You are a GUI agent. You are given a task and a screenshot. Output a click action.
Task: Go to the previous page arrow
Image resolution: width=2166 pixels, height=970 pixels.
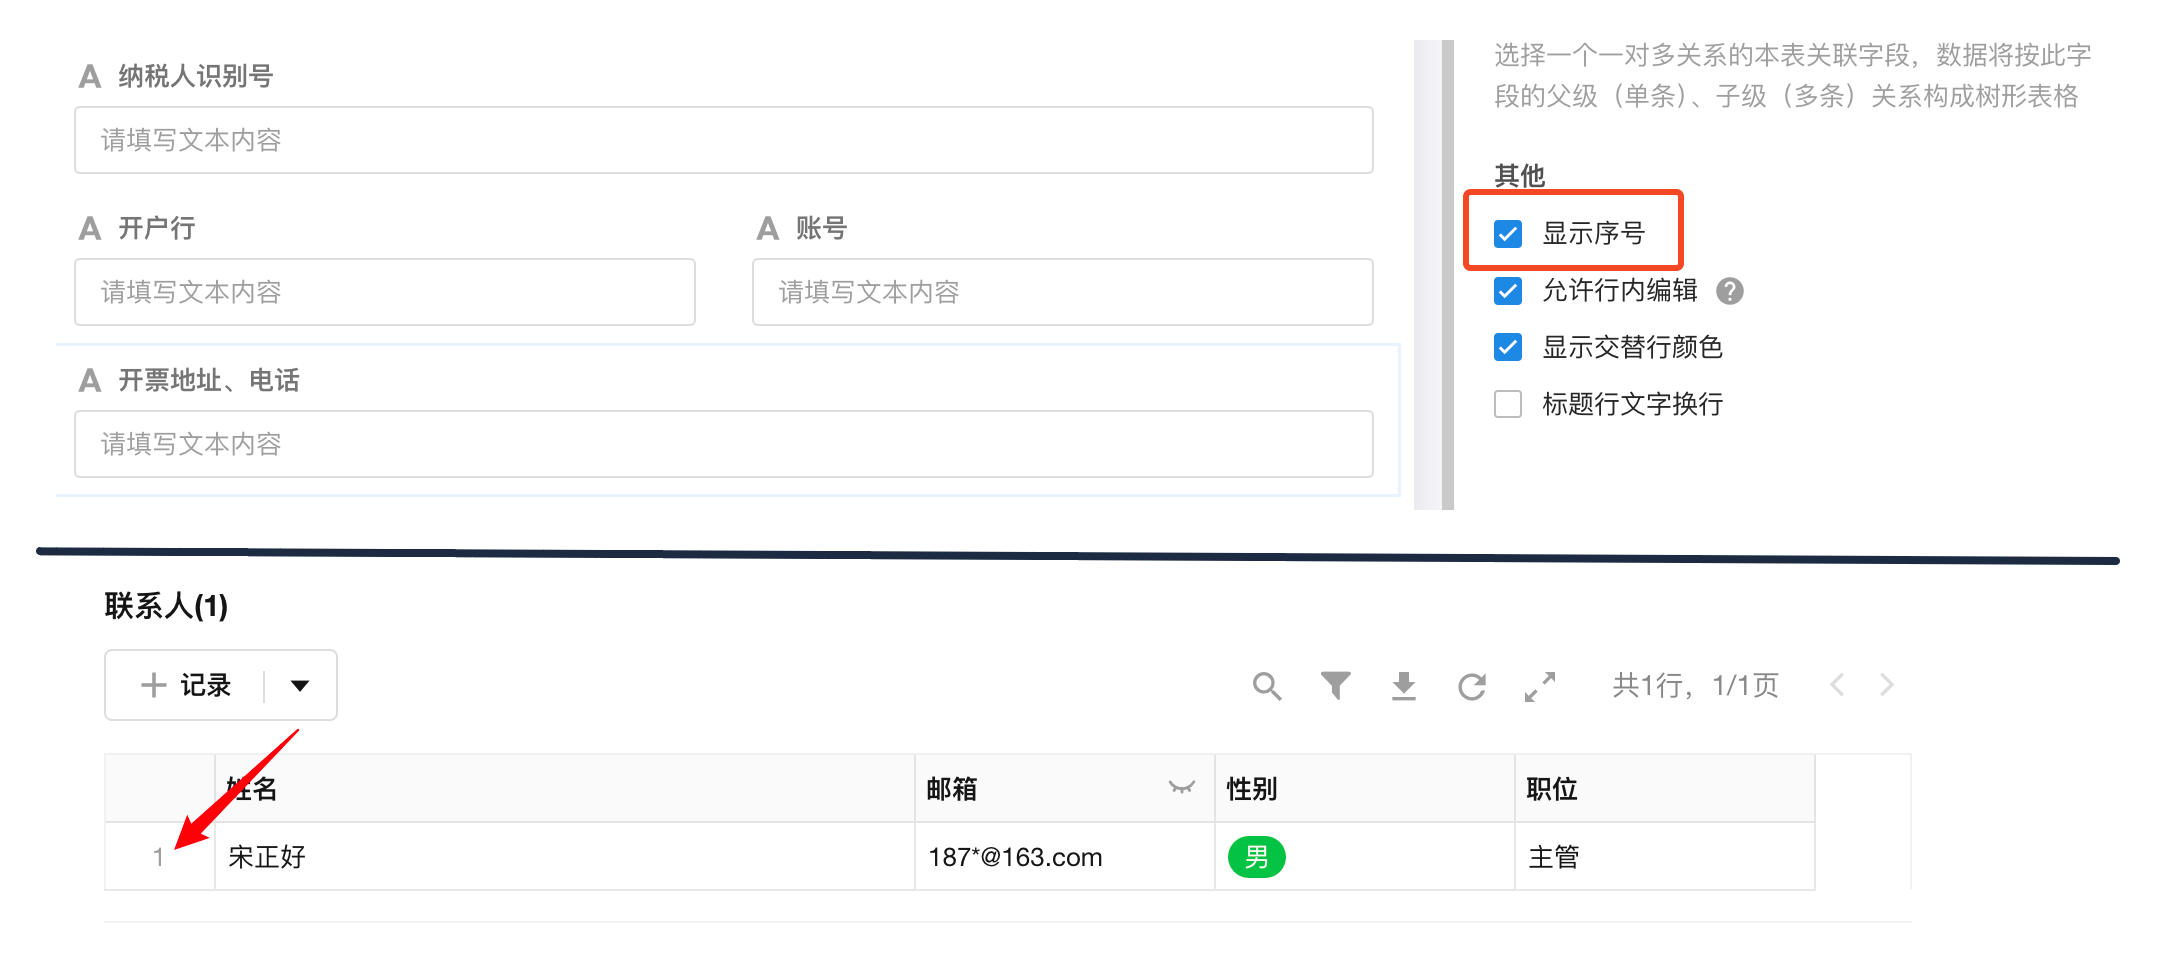[x=1837, y=685]
